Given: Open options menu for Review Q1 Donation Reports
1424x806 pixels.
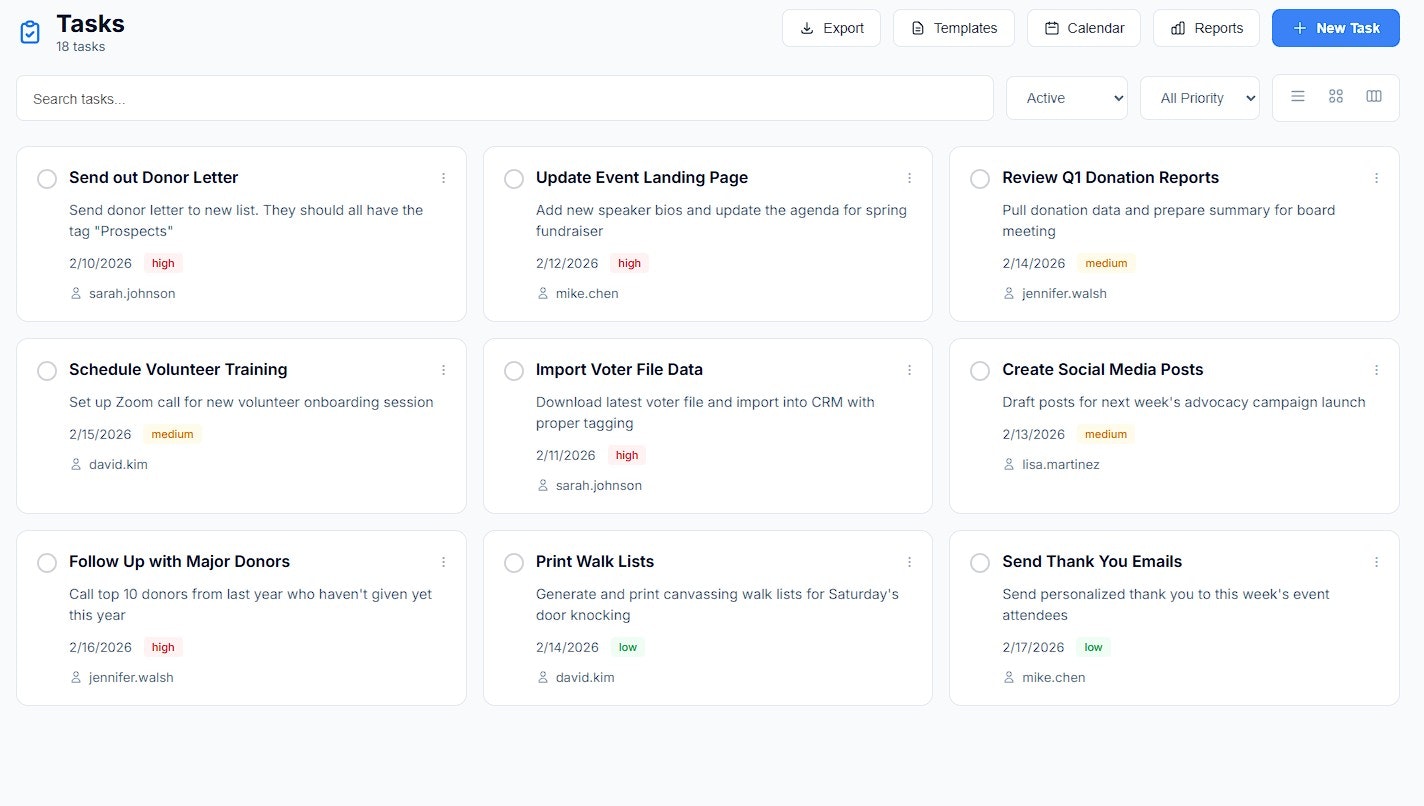Looking at the screenshot, I should pos(1376,178).
